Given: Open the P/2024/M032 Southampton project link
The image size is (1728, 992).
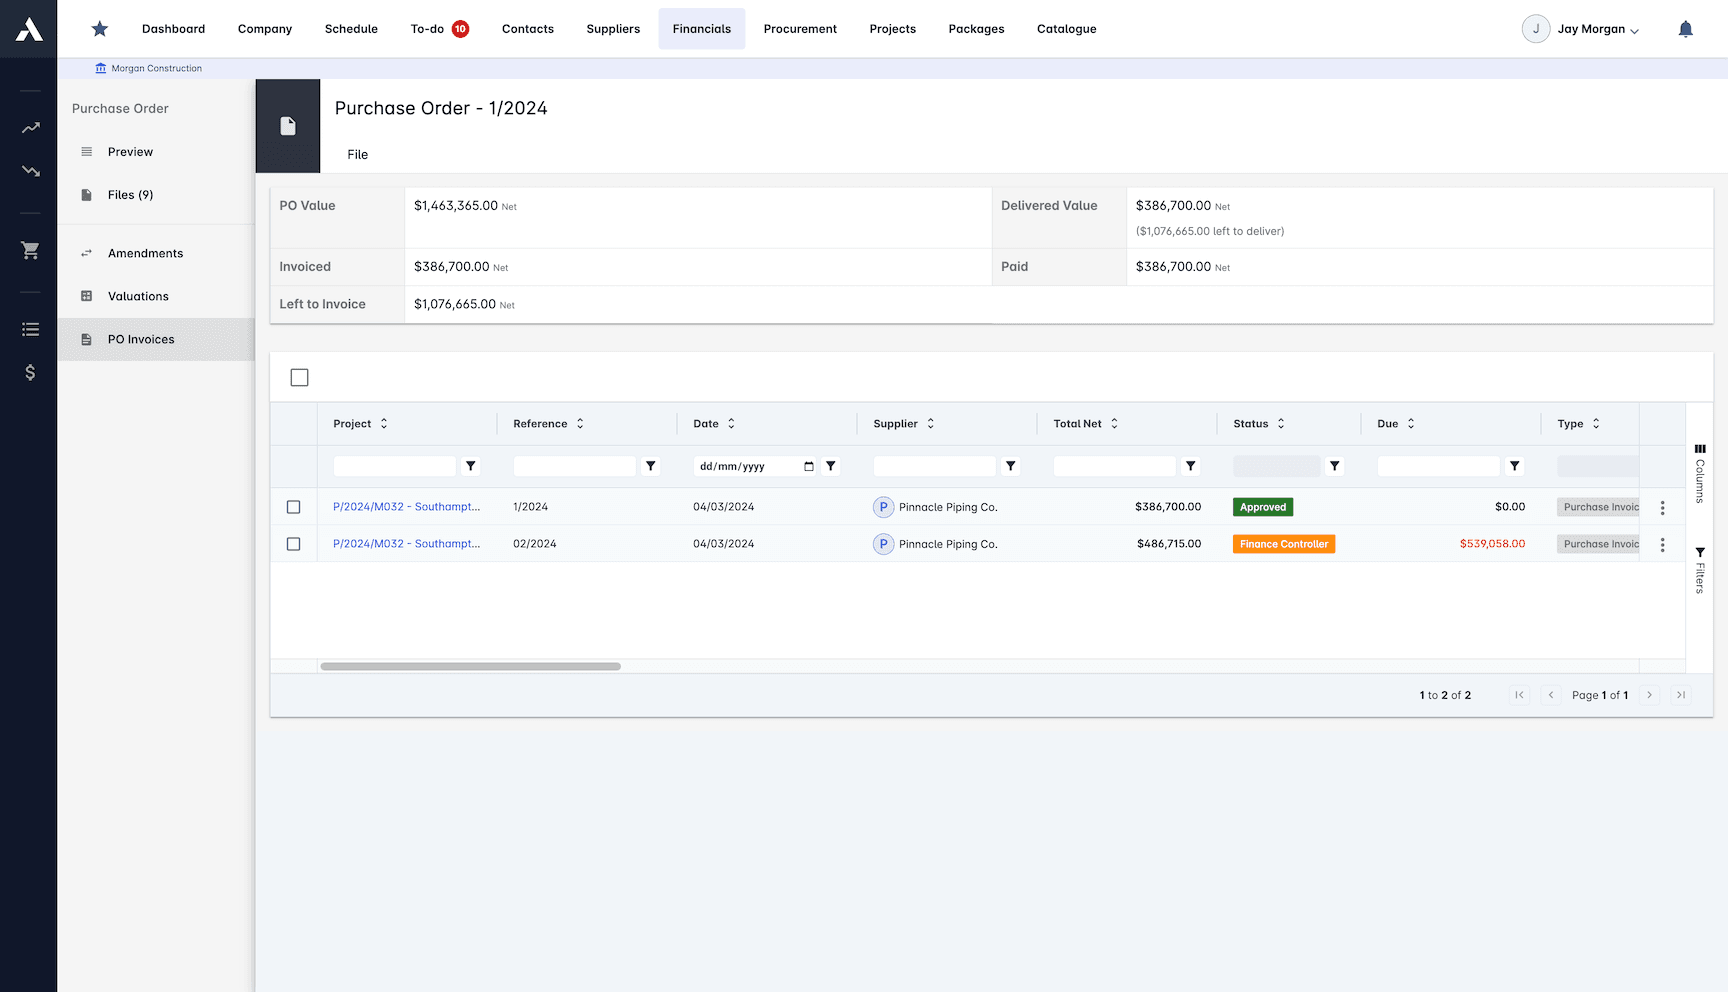Looking at the screenshot, I should coord(406,507).
